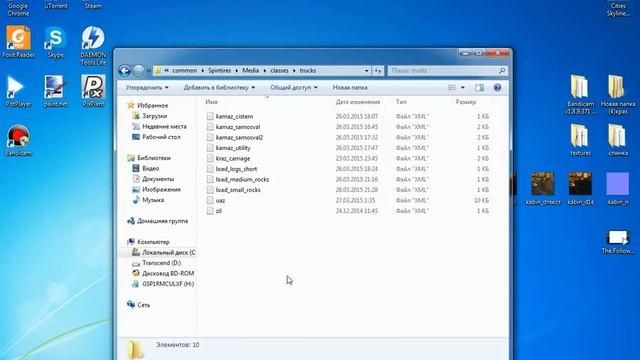The height and width of the screenshot is (360, 640).
Task: Click Spintires in the address breadcrumb
Action: click(220, 71)
